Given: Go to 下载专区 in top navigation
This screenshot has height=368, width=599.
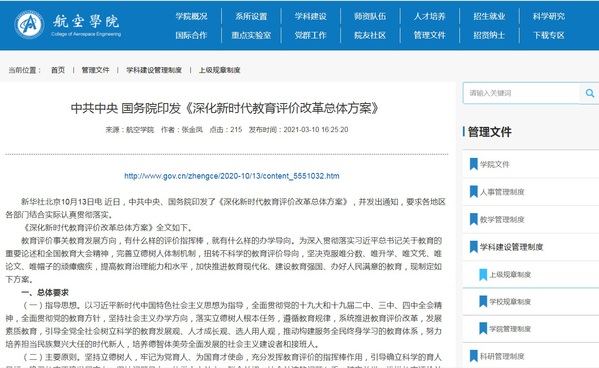Looking at the screenshot, I should tap(549, 35).
